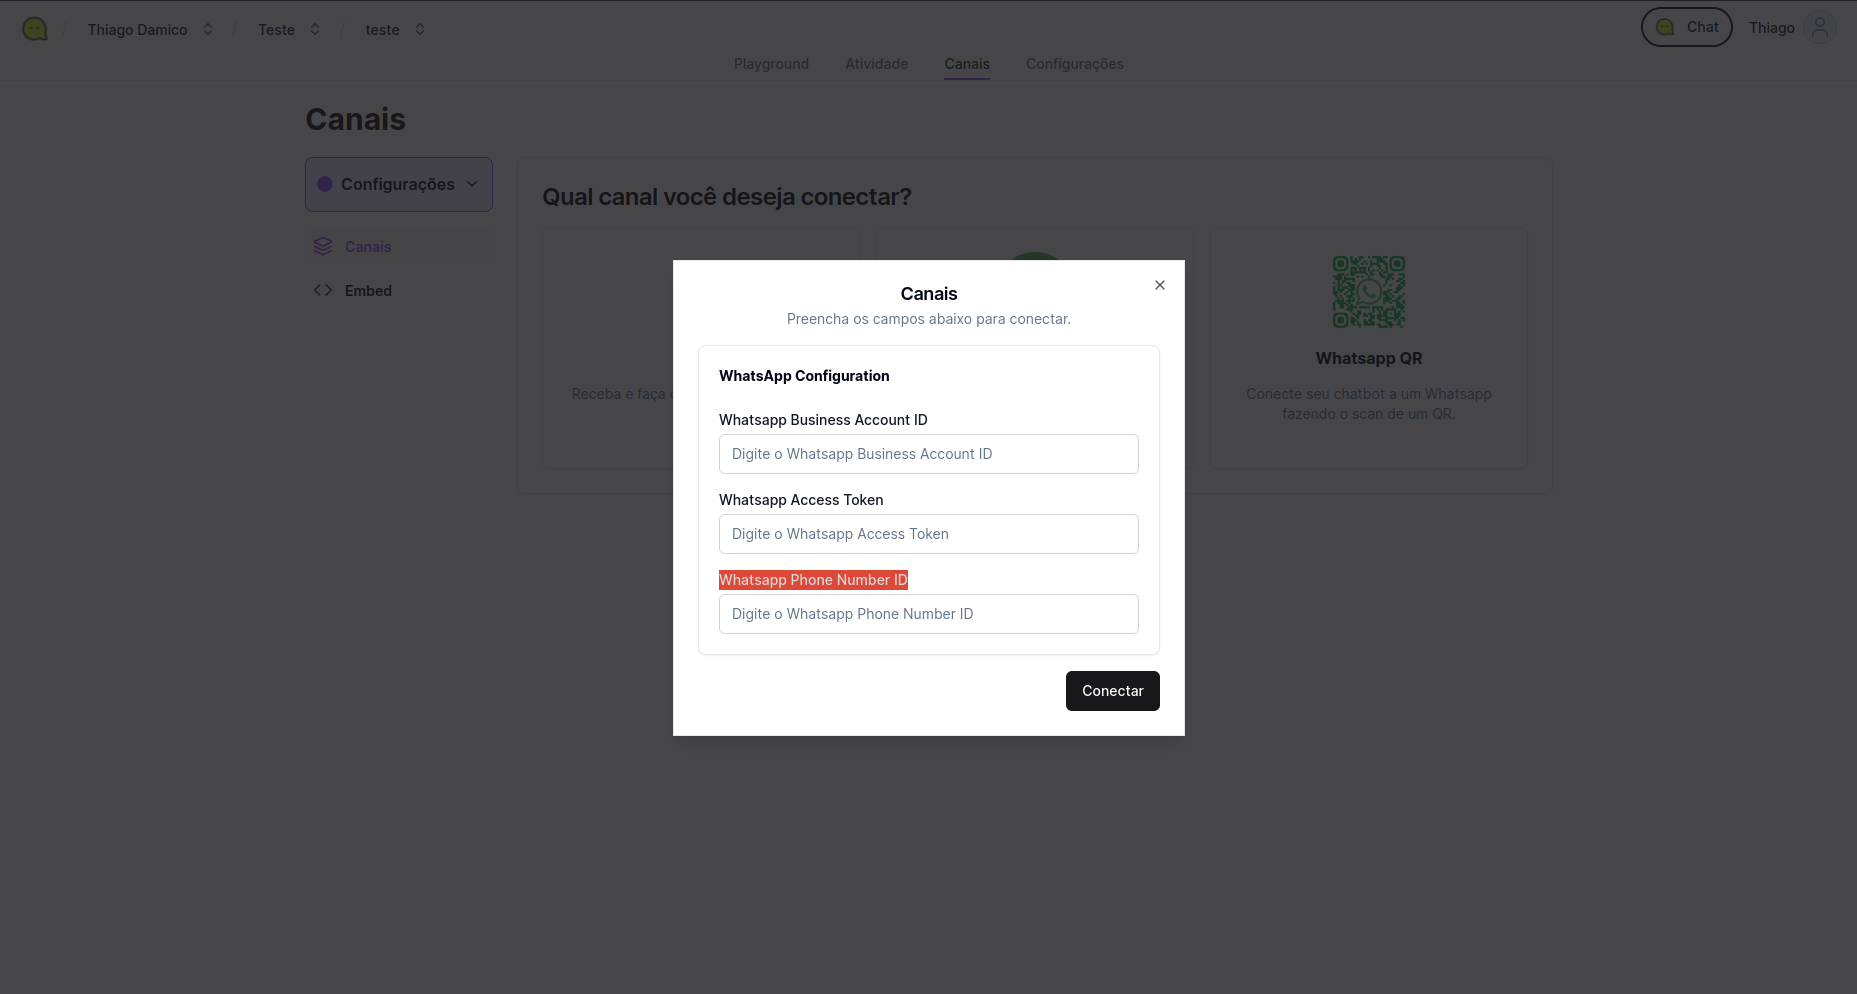Open the top Configurações tab

[x=1074, y=64]
